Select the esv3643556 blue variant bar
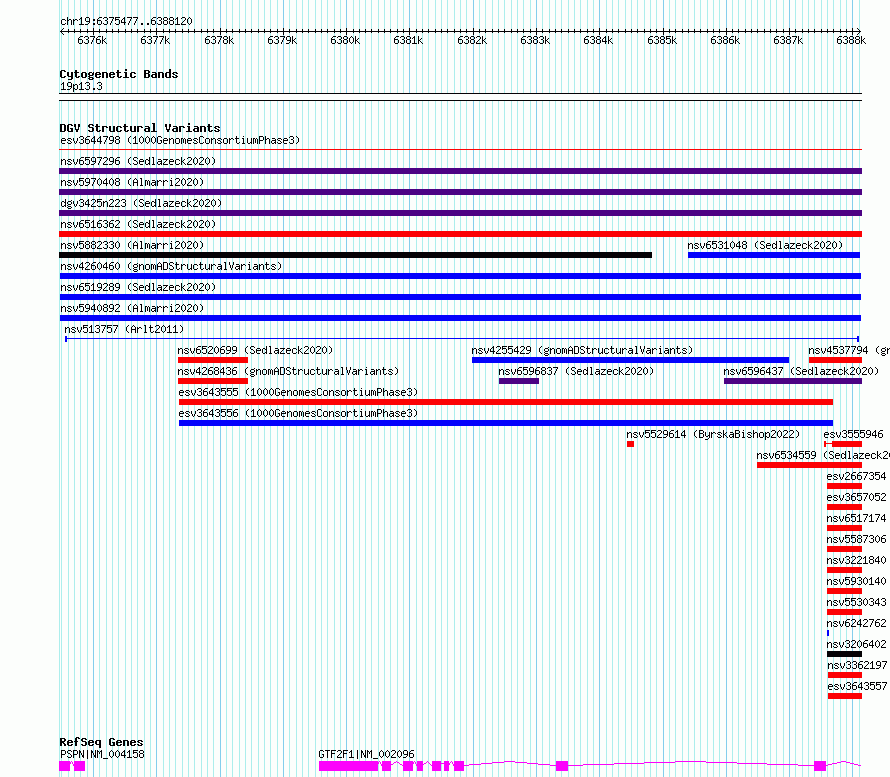The height and width of the screenshot is (777, 890). point(506,423)
